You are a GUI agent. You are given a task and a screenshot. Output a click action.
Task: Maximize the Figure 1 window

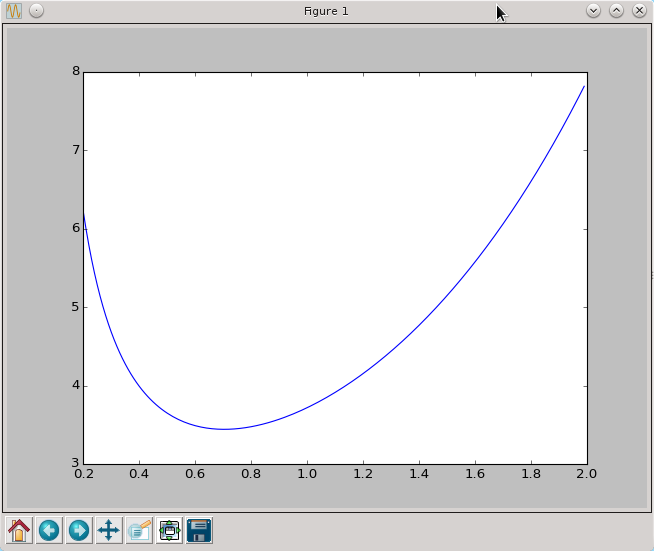(616, 11)
